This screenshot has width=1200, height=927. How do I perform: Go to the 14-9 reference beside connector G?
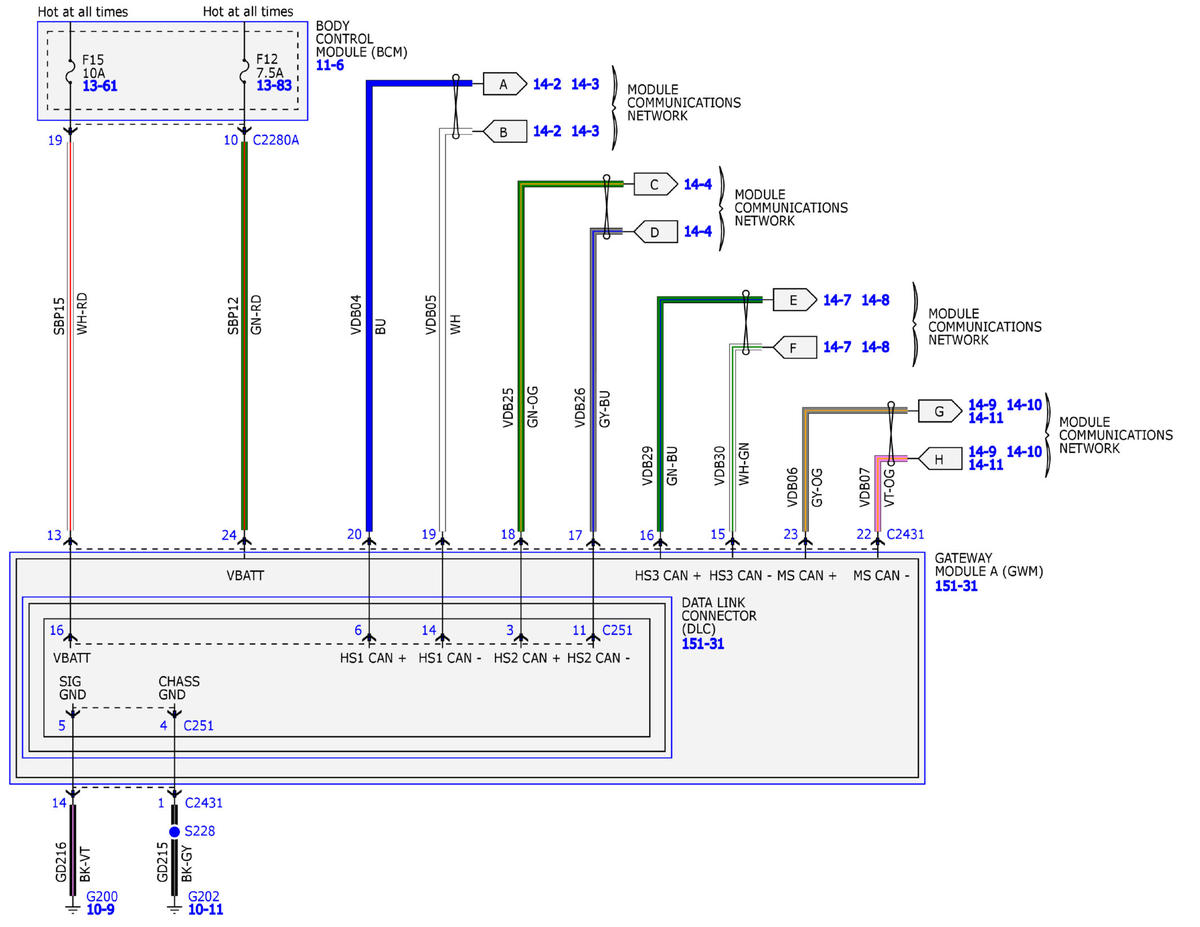click(x=982, y=405)
